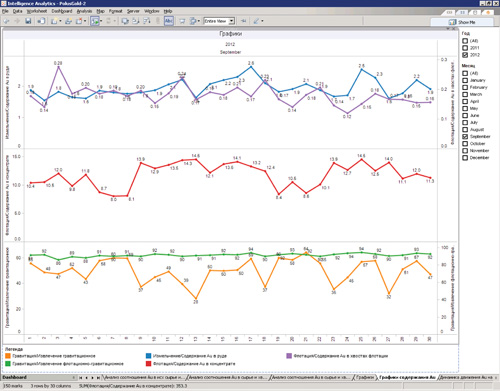Screen dimensions: 500x391
Task: Open the Server menu
Action: coord(133,11)
